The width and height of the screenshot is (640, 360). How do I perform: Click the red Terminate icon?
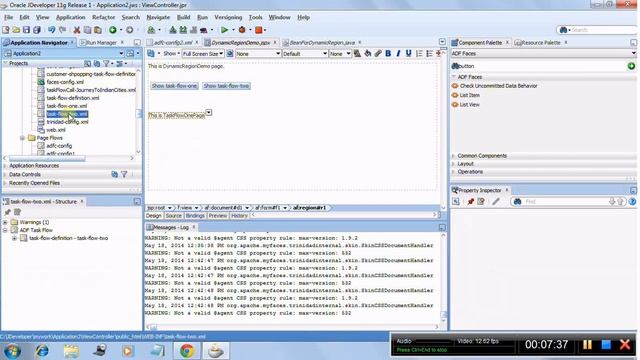coord(258,30)
